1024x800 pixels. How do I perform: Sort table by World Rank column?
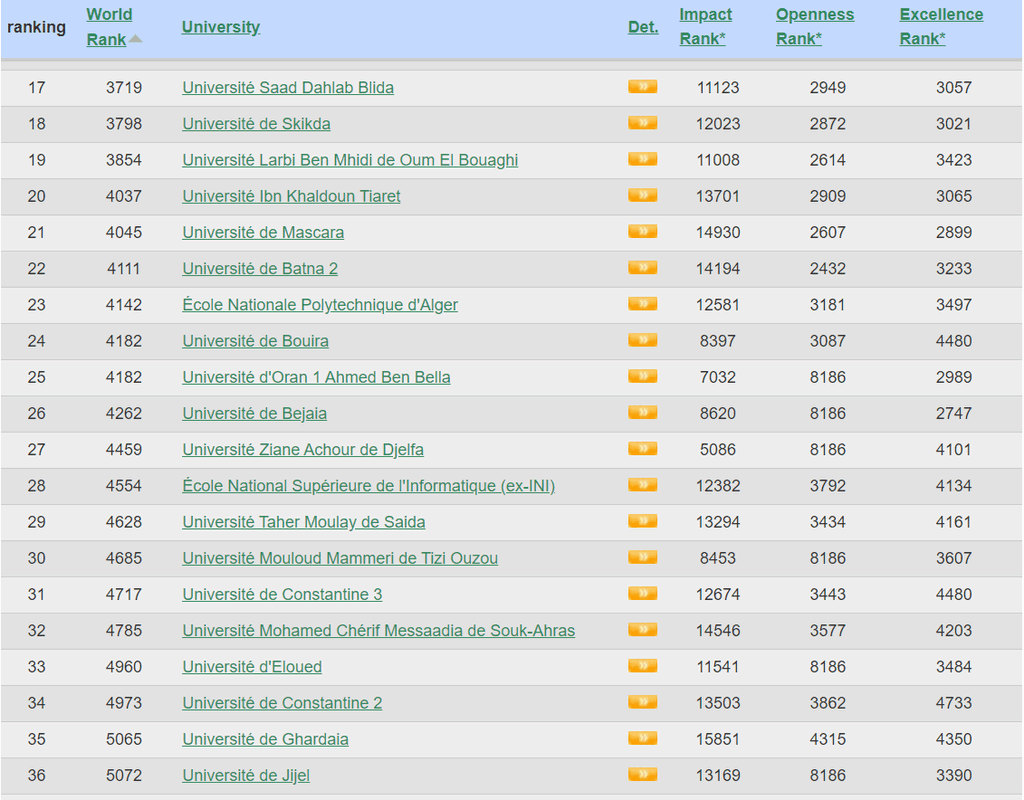tap(109, 27)
